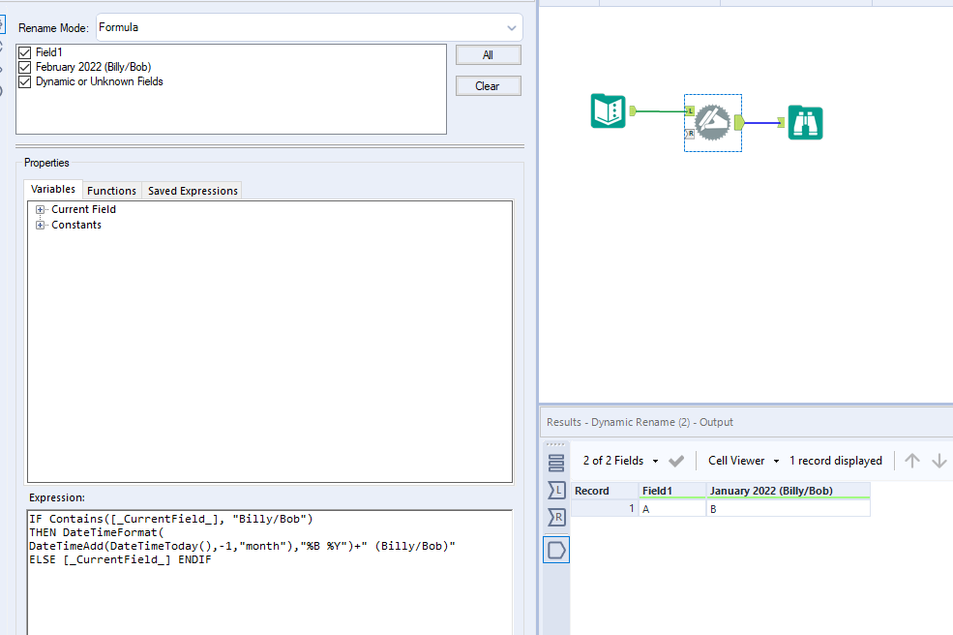The width and height of the screenshot is (953, 635).
Task: Select the Input Data tool on canvas
Action: coord(608,111)
